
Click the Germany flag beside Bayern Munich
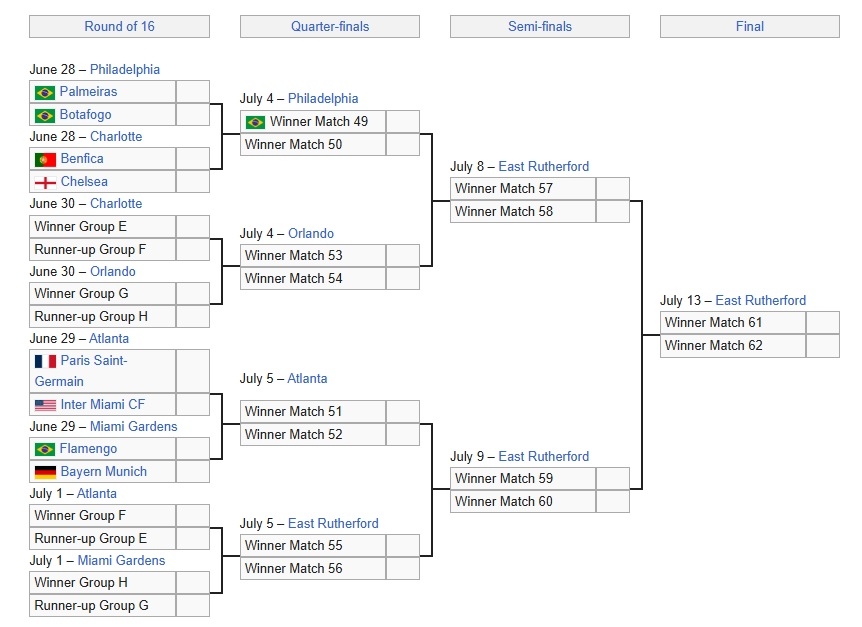click(x=45, y=472)
